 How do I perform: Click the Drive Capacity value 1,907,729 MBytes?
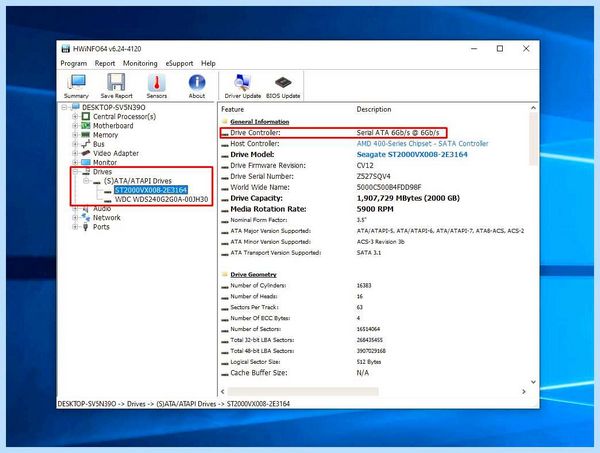[408, 198]
